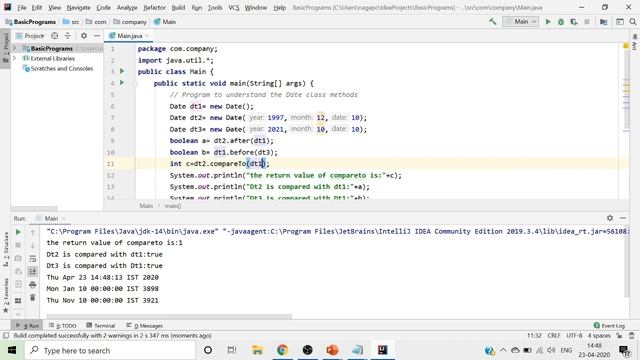Screen dimensions: 640x360
Task: Close the Main.java editor tab
Action: coord(147,36)
